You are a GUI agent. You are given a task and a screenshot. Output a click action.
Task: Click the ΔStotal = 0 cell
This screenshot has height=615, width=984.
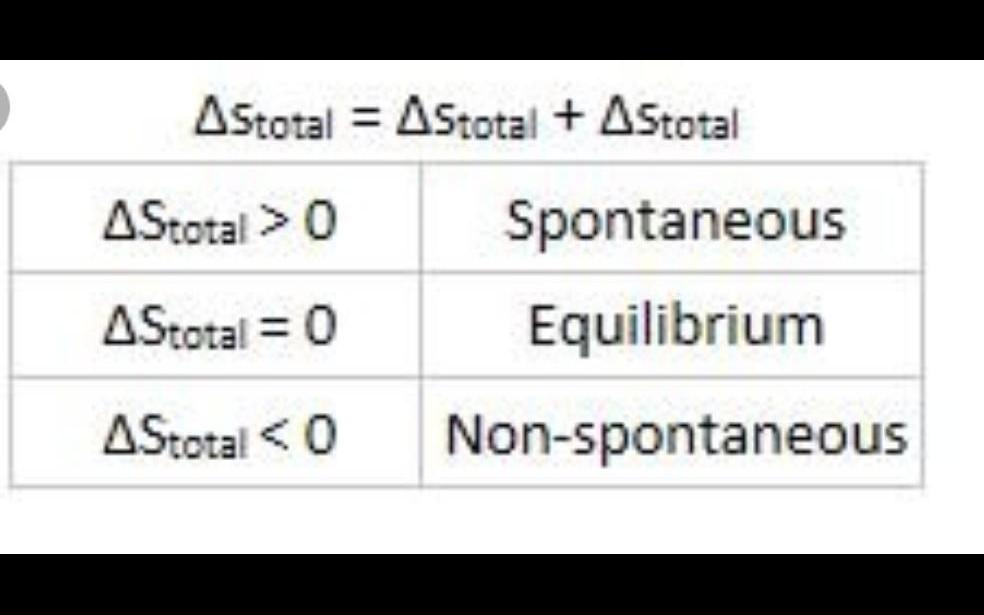coord(218,327)
